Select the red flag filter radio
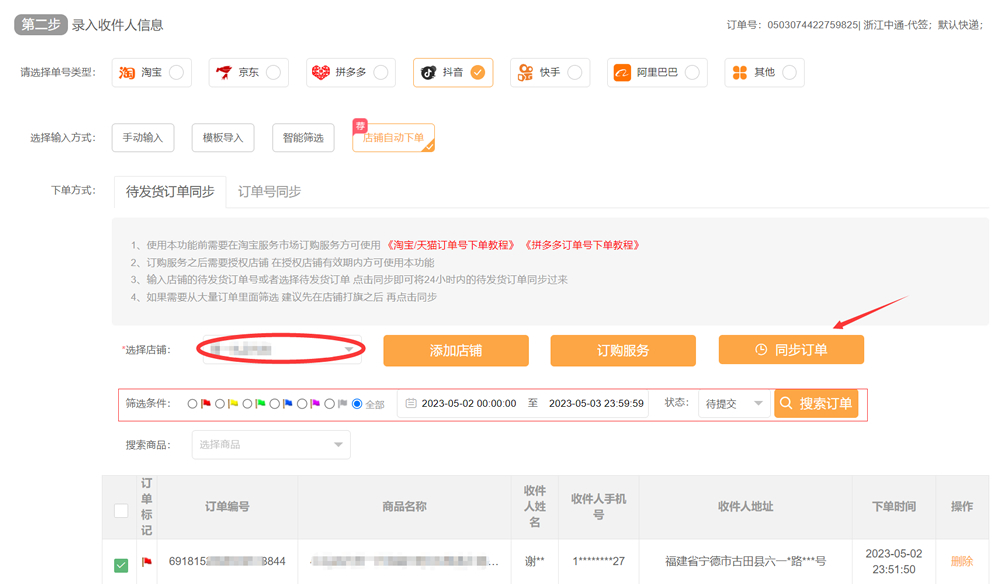 (193, 404)
